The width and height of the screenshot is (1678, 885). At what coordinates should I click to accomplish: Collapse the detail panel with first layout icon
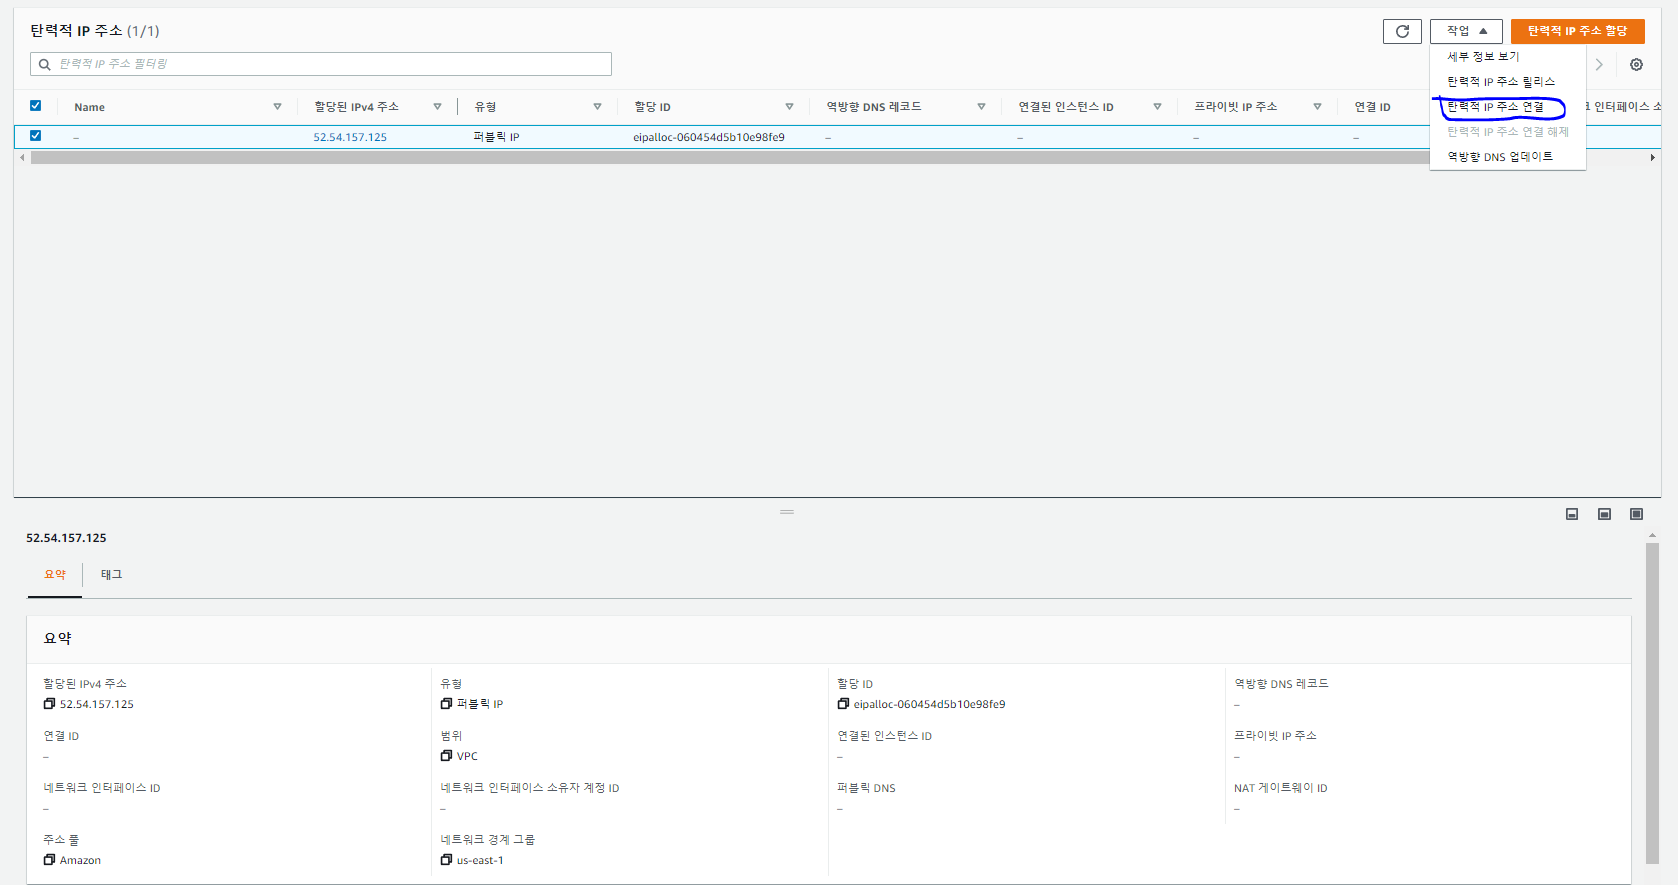pos(1572,514)
